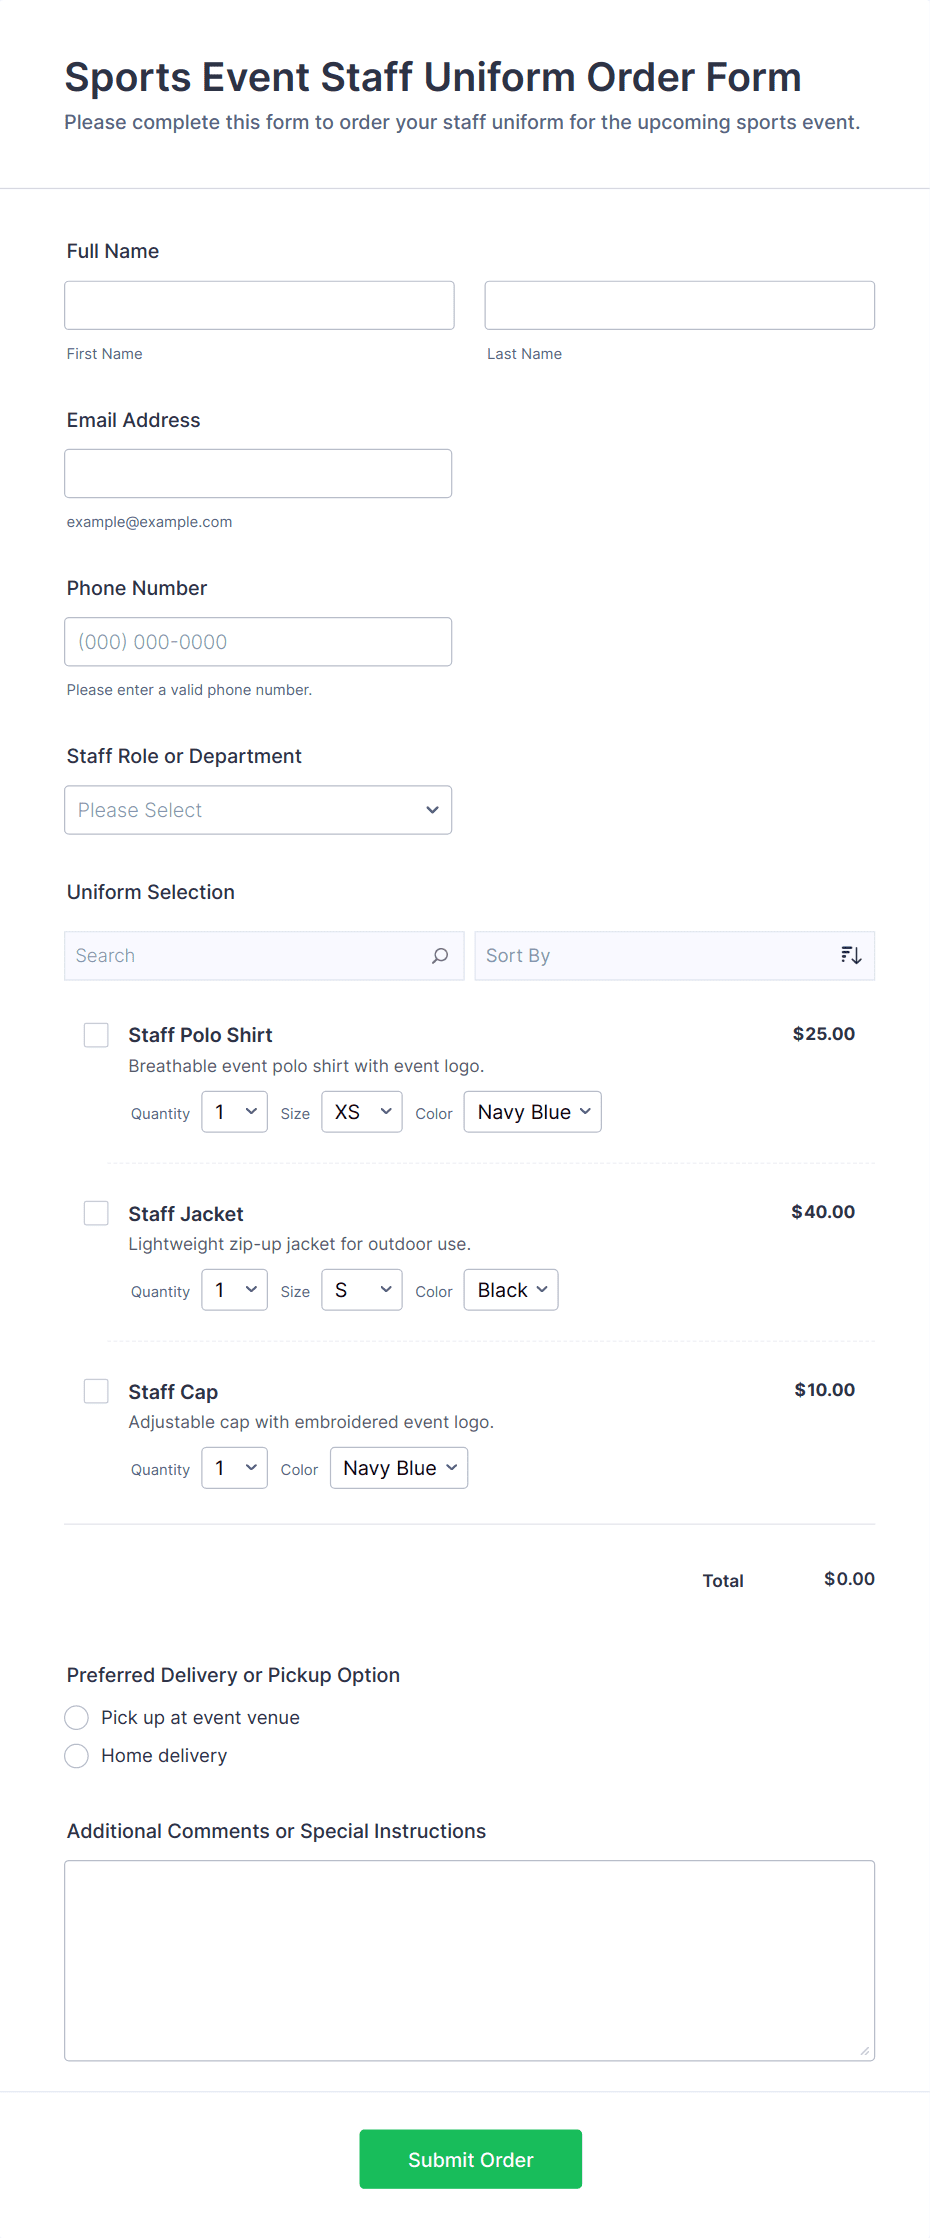The width and height of the screenshot is (930, 2238).
Task: Click the Email Address input
Action: [258, 473]
